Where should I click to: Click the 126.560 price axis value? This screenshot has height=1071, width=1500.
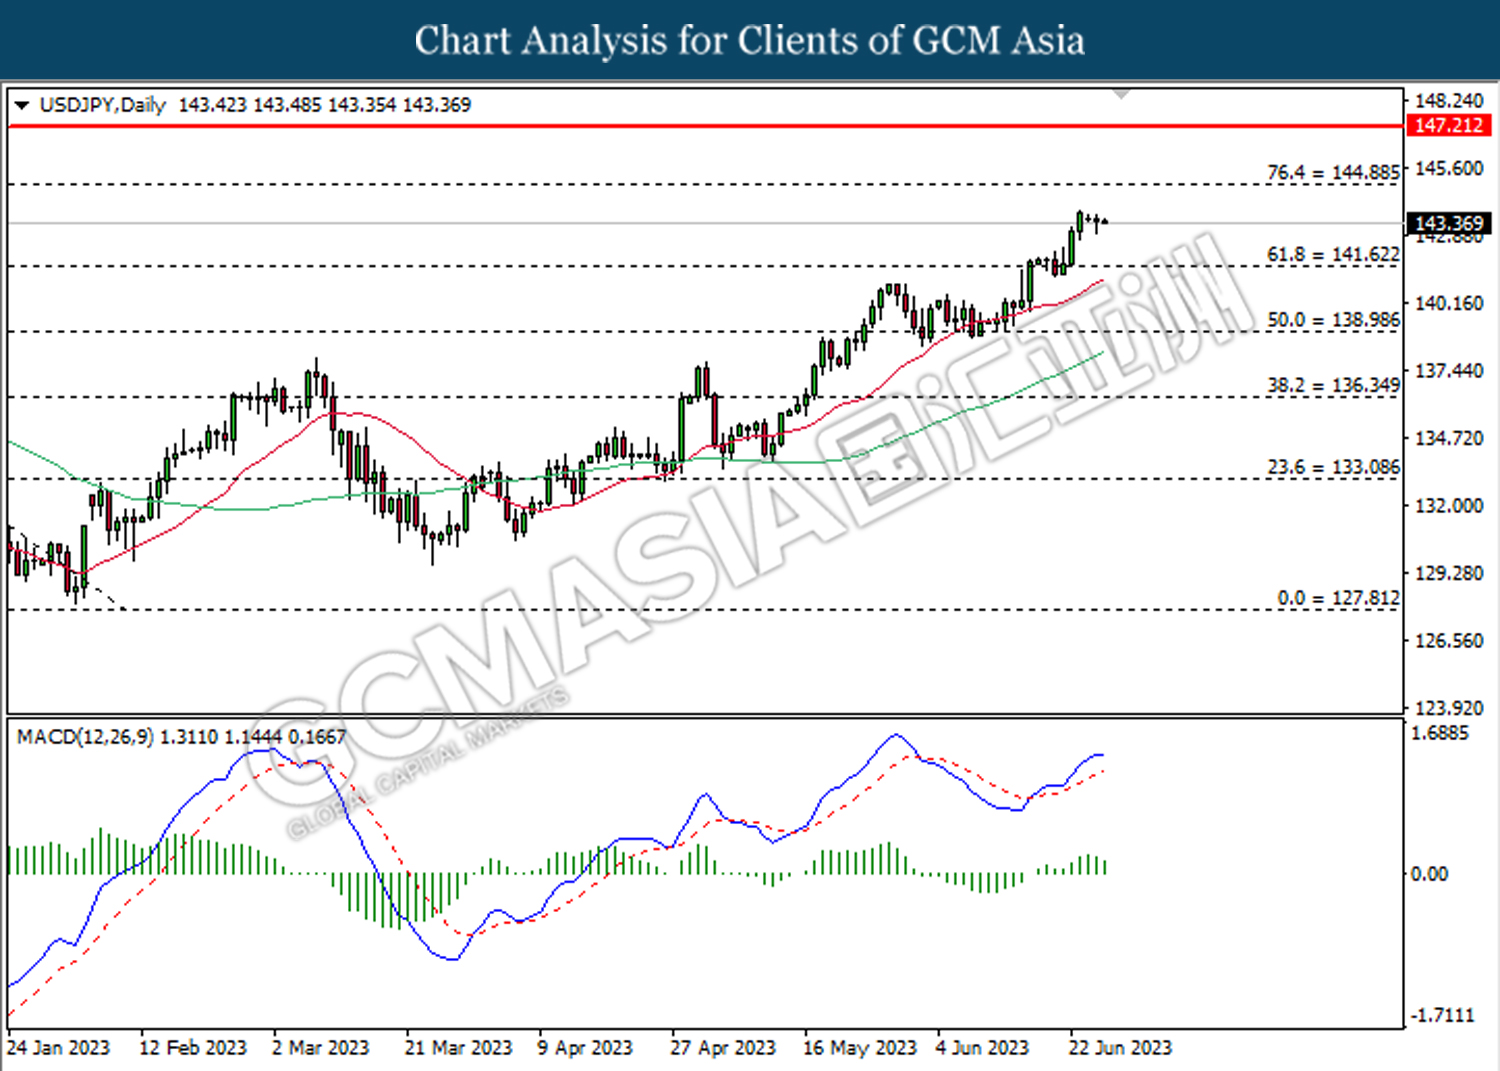(1449, 641)
